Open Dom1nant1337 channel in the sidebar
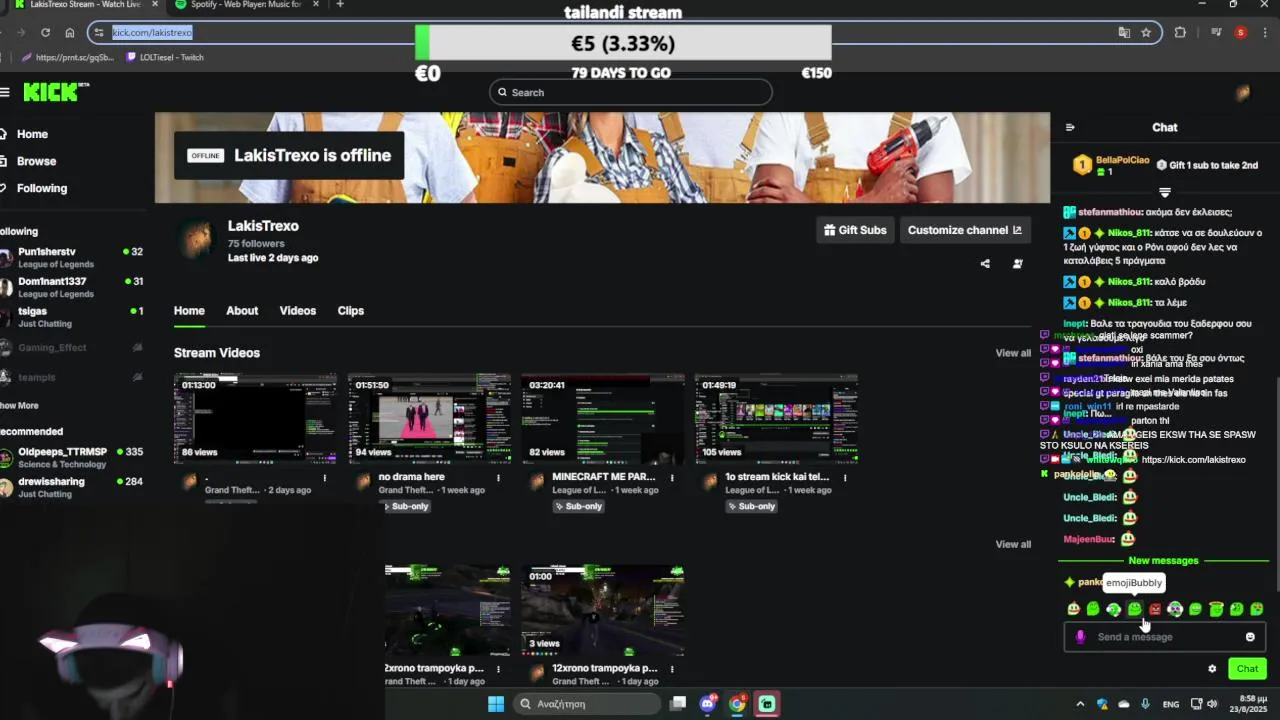This screenshot has width=1280, height=720. coord(72,287)
